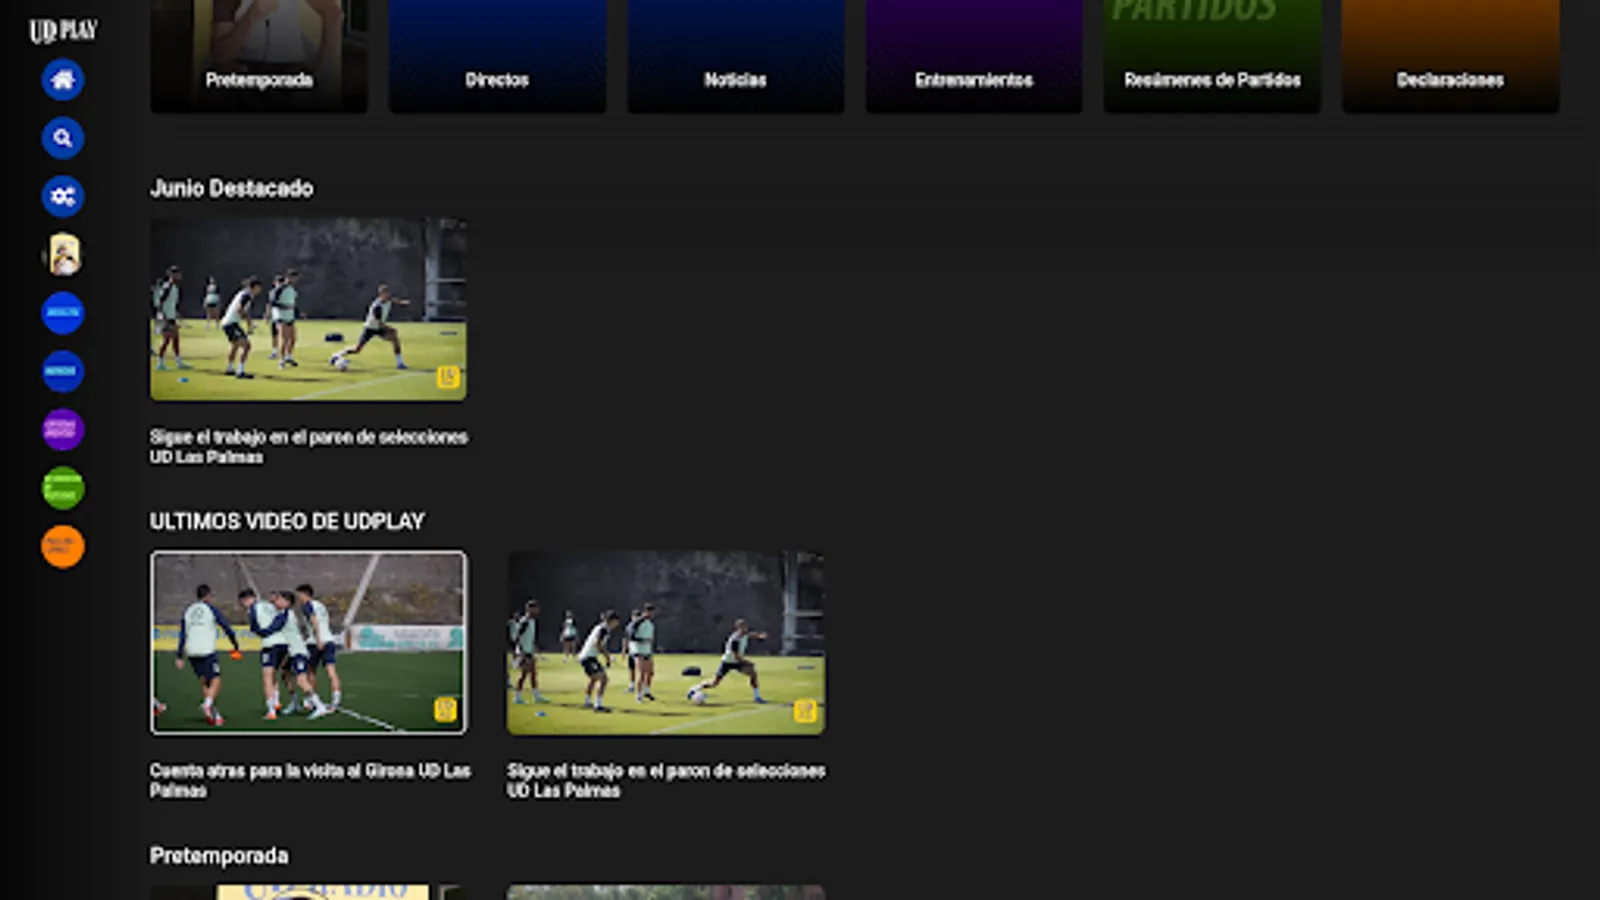This screenshot has width=1600, height=900.
Task: Click the UD Play logo in the sidebar
Action: [x=63, y=30]
